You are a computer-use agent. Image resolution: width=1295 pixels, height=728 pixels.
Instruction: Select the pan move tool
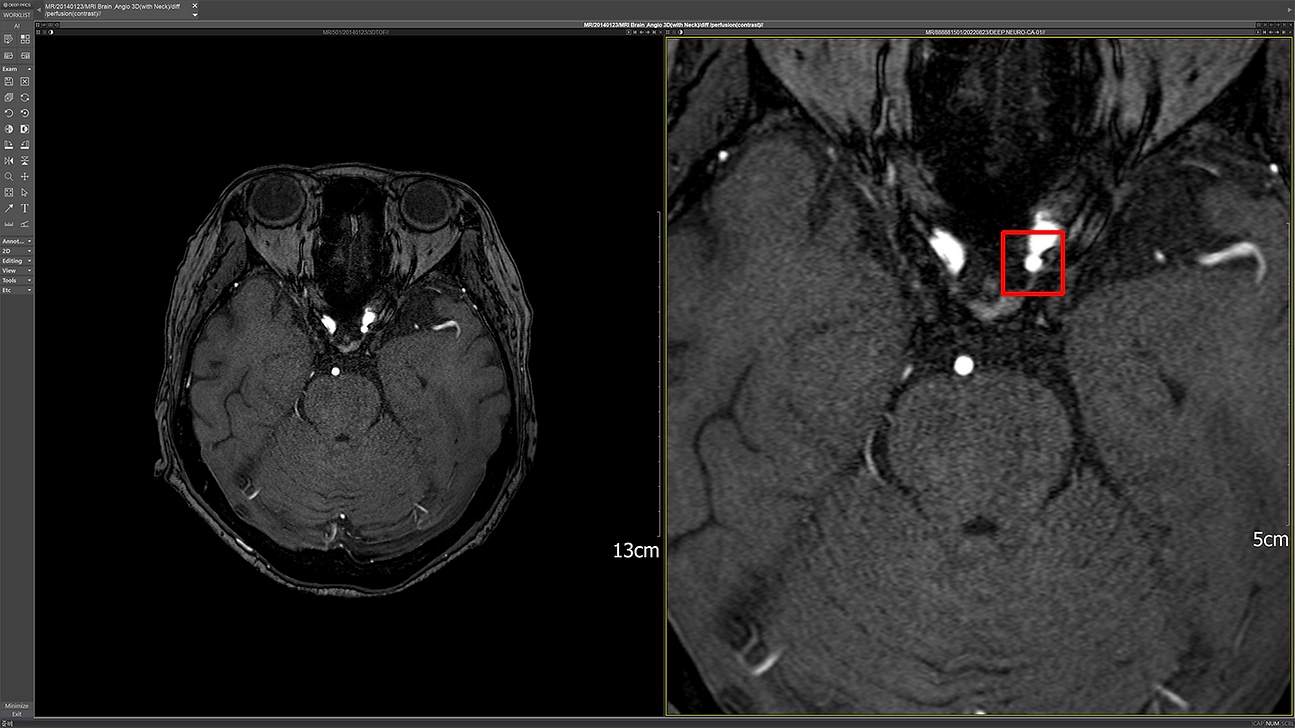[25, 176]
